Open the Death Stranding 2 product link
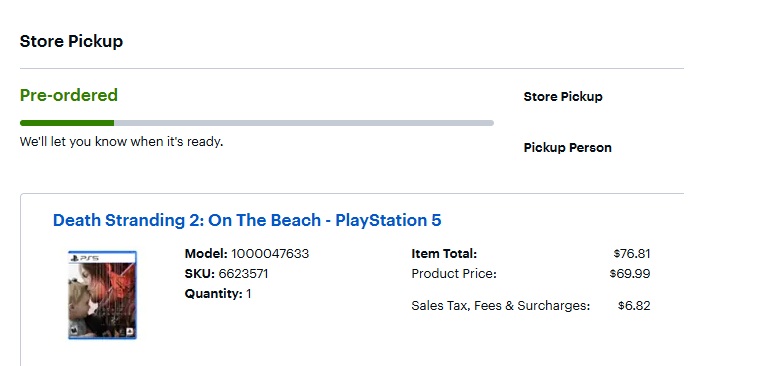 [247, 220]
